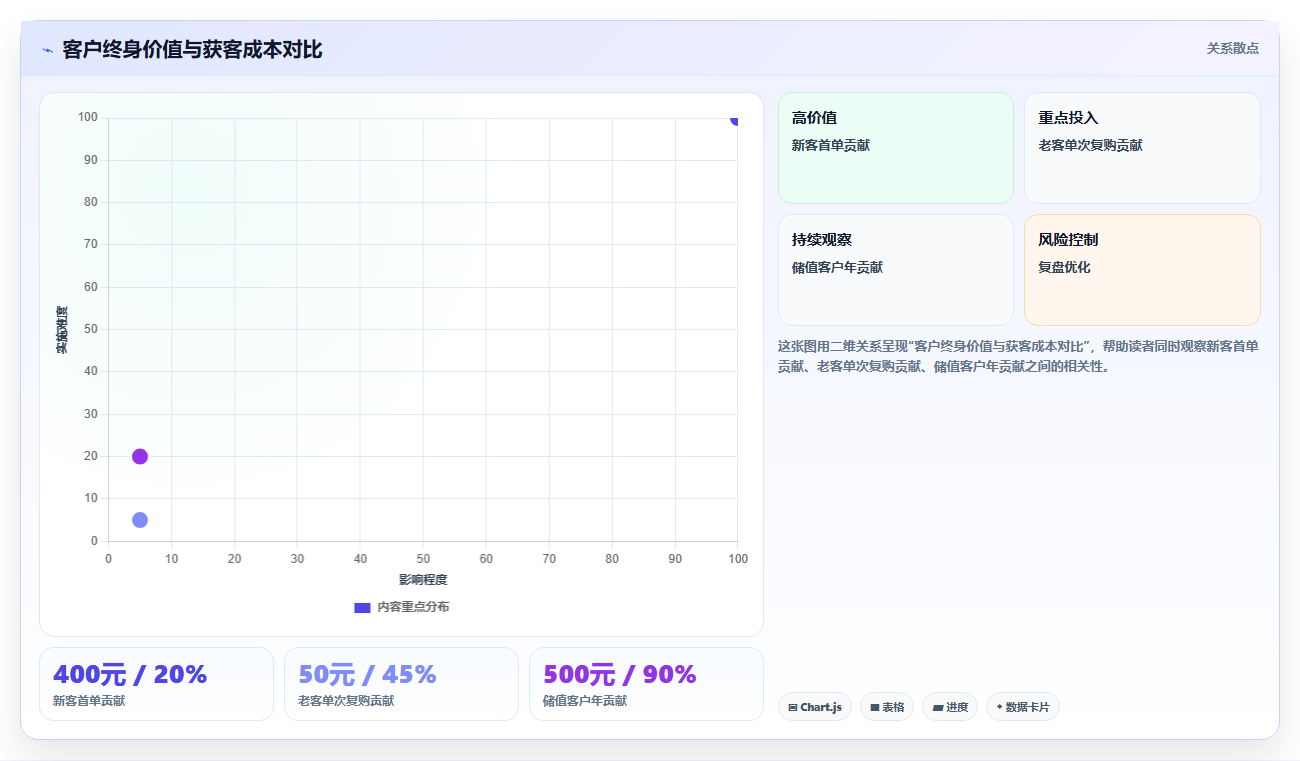Screen dimensions: 1300x761
Task: Click the icon in the 表格 chip
Action: click(874, 707)
